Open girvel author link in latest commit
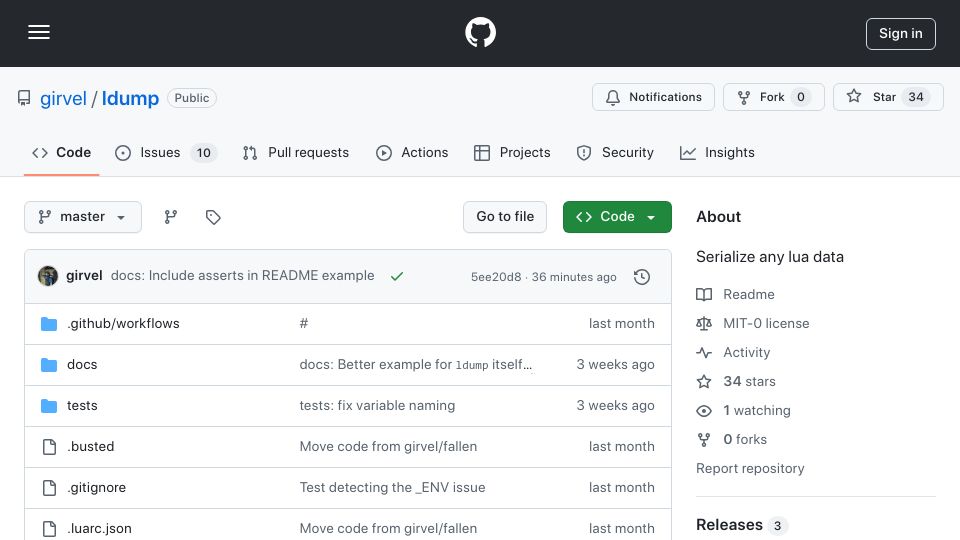 [x=84, y=276]
